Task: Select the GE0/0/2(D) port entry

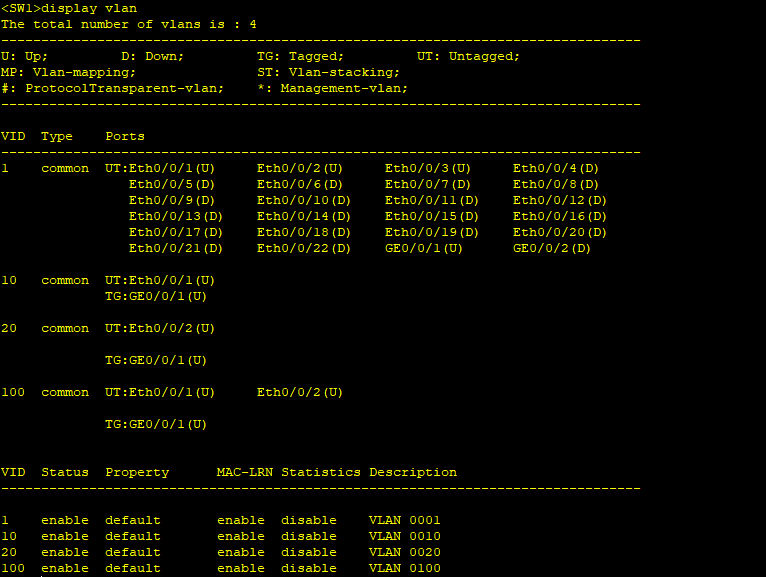Action: (x=551, y=248)
